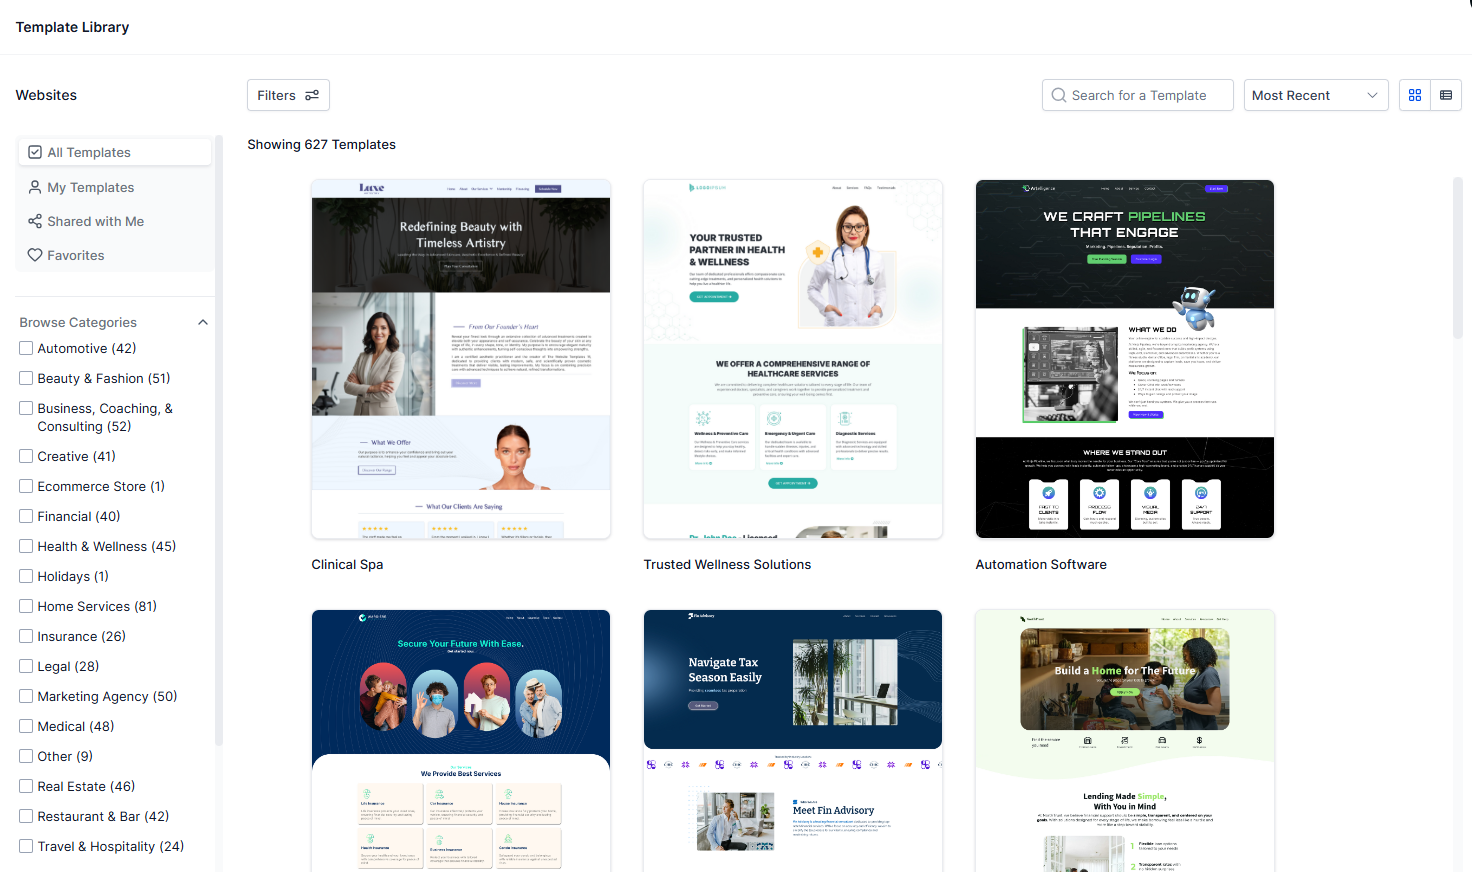Expand sorting options via the chevron
The height and width of the screenshot is (886, 1472).
(x=1372, y=95)
